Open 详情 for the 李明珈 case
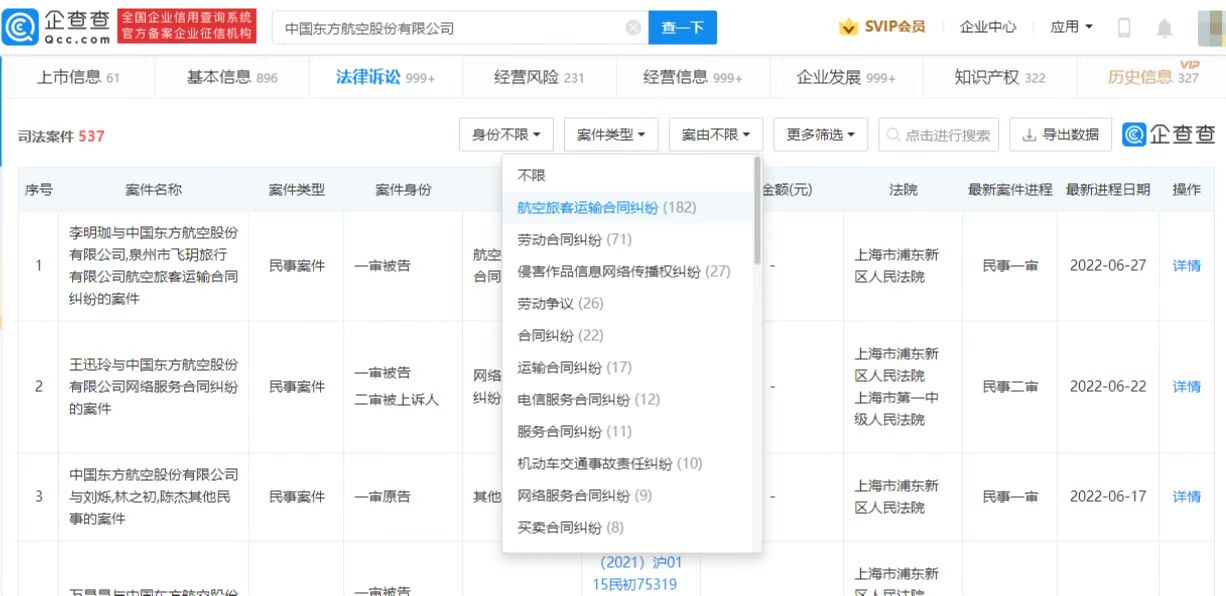1226x596 pixels. point(1186,266)
